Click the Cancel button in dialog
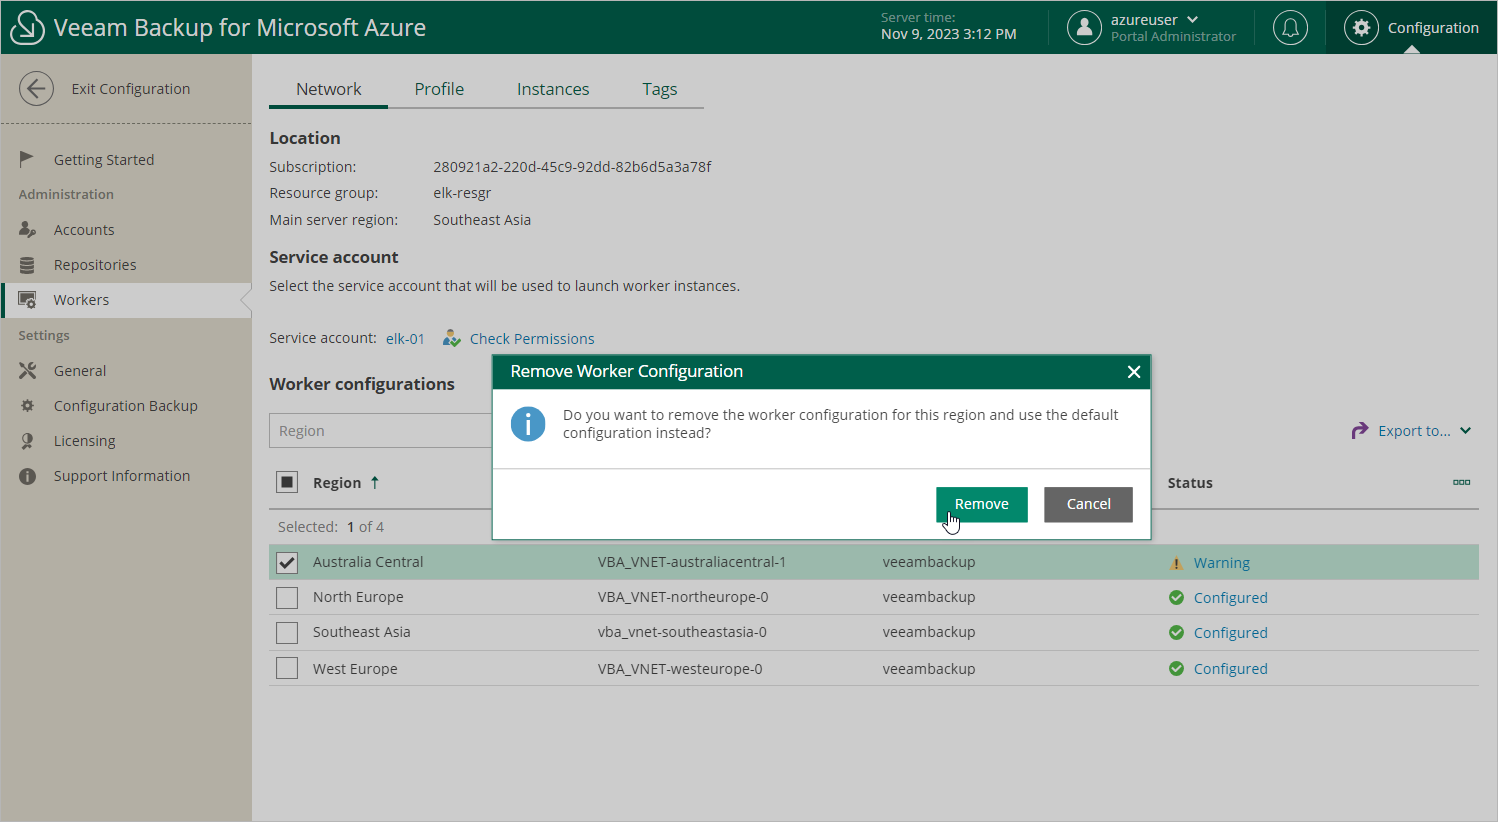The height and width of the screenshot is (822, 1498). click(1088, 504)
